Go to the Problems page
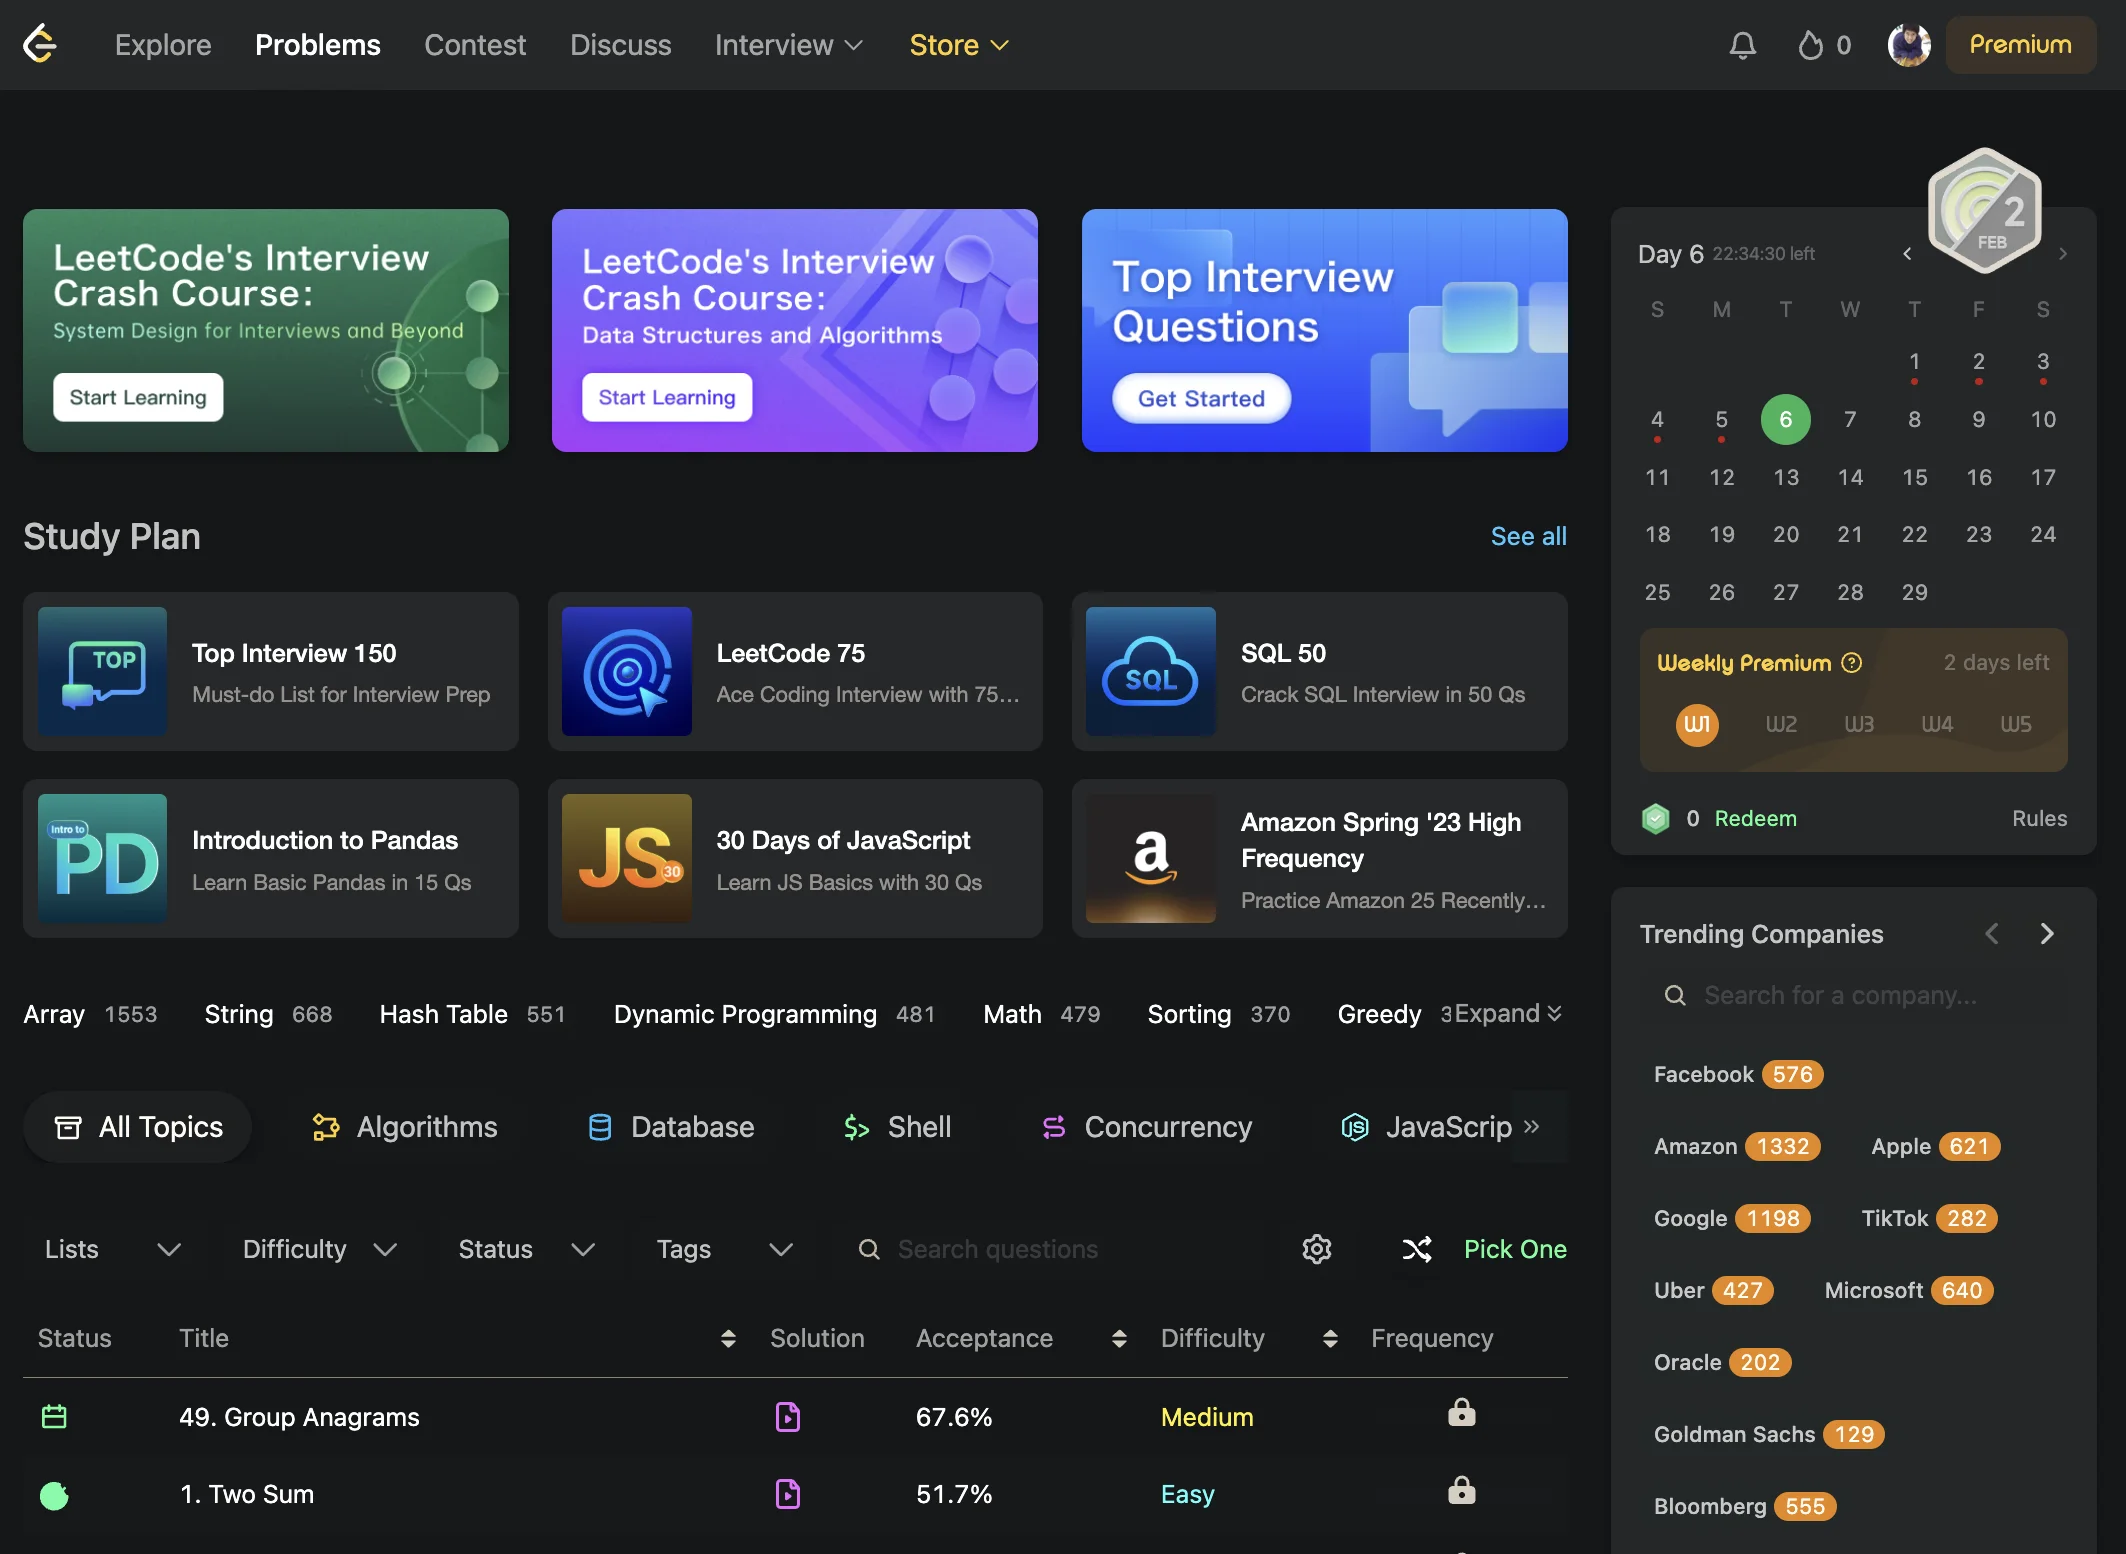Screen dimensions: 2126x1554 (x=318, y=45)
